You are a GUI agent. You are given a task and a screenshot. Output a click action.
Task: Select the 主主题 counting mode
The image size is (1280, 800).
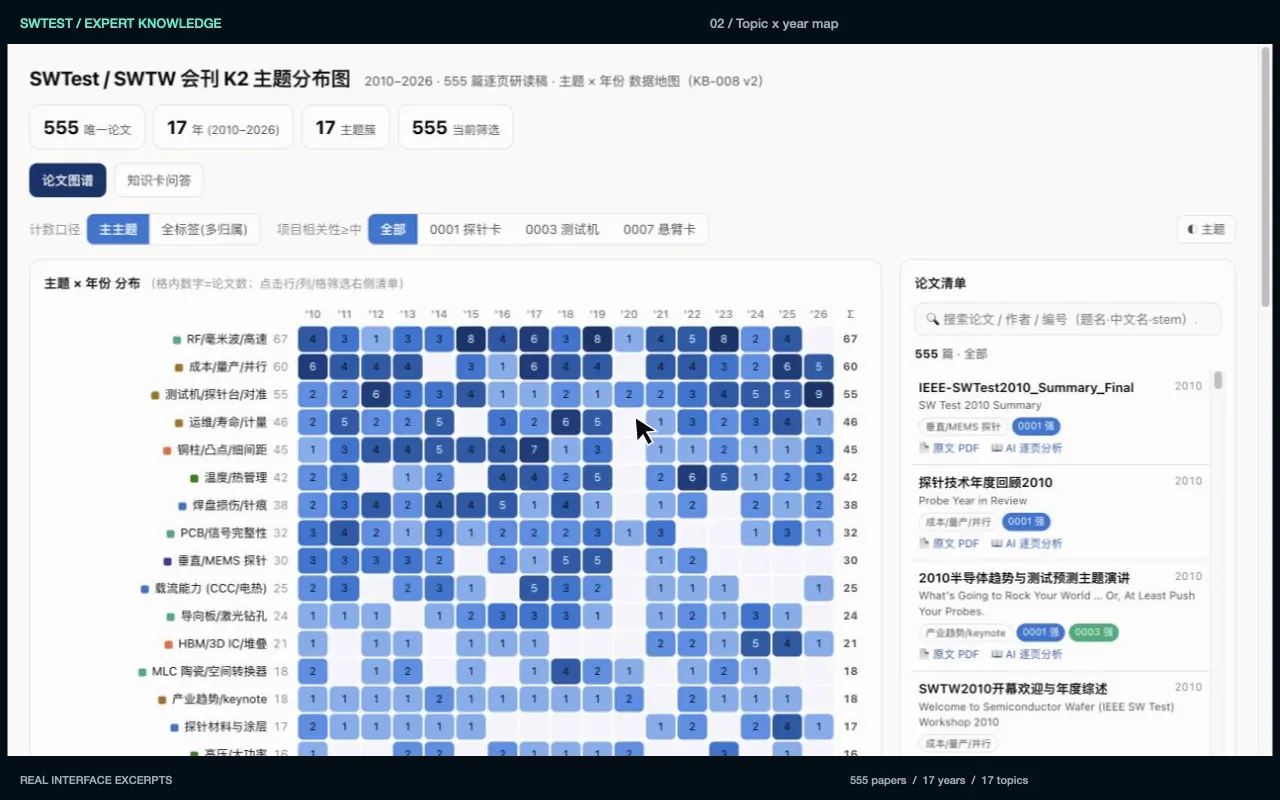(x=118, y=229)
